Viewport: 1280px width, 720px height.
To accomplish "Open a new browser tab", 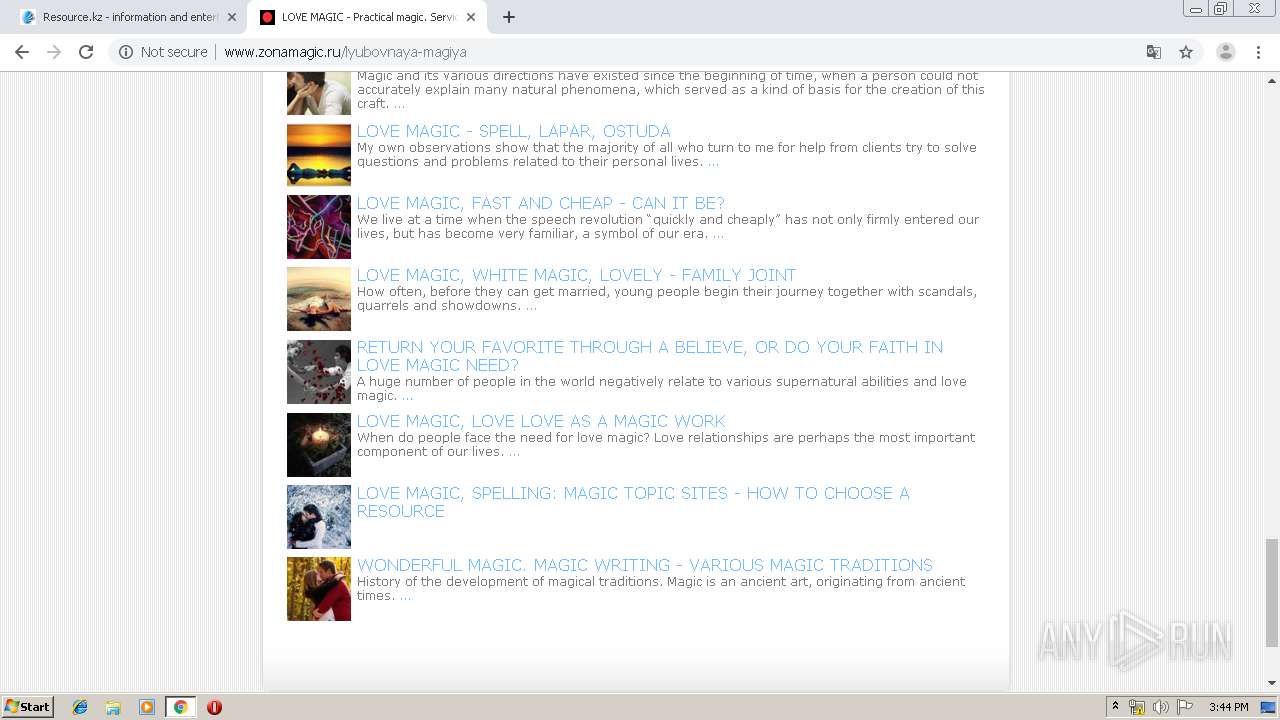I will pos(508,17).
